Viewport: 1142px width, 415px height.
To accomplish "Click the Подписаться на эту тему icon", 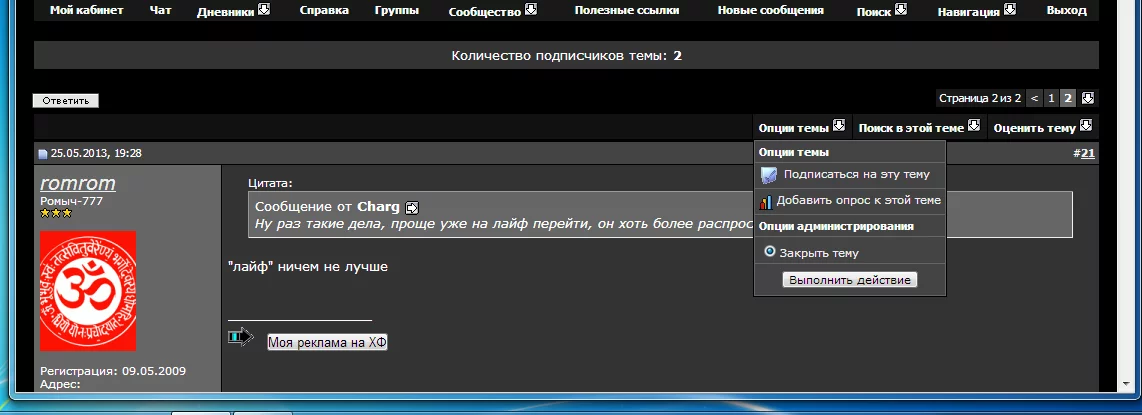I will (x=769, y=175).
